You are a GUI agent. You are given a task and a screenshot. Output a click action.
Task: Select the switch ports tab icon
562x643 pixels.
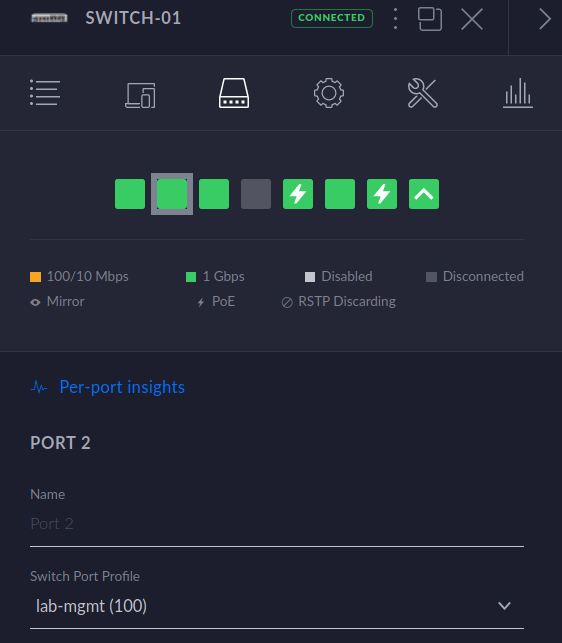click(x=234, y=93)
